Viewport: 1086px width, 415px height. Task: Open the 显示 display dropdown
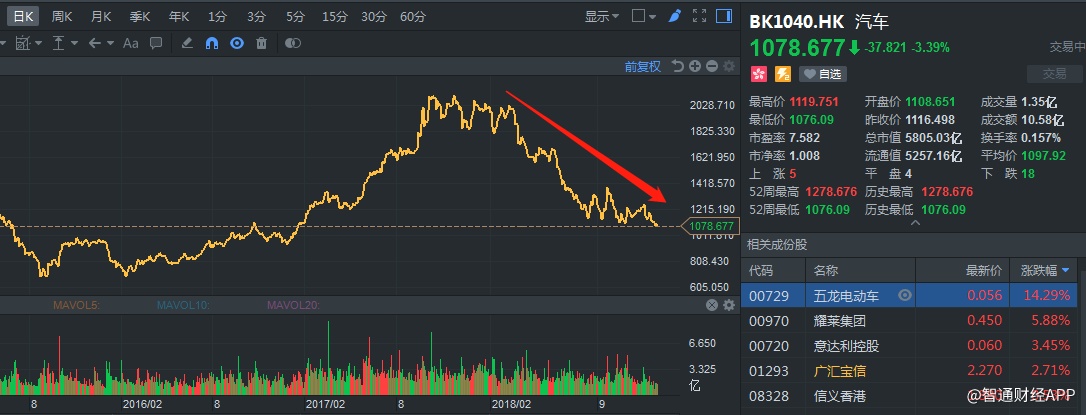(602, 17)
